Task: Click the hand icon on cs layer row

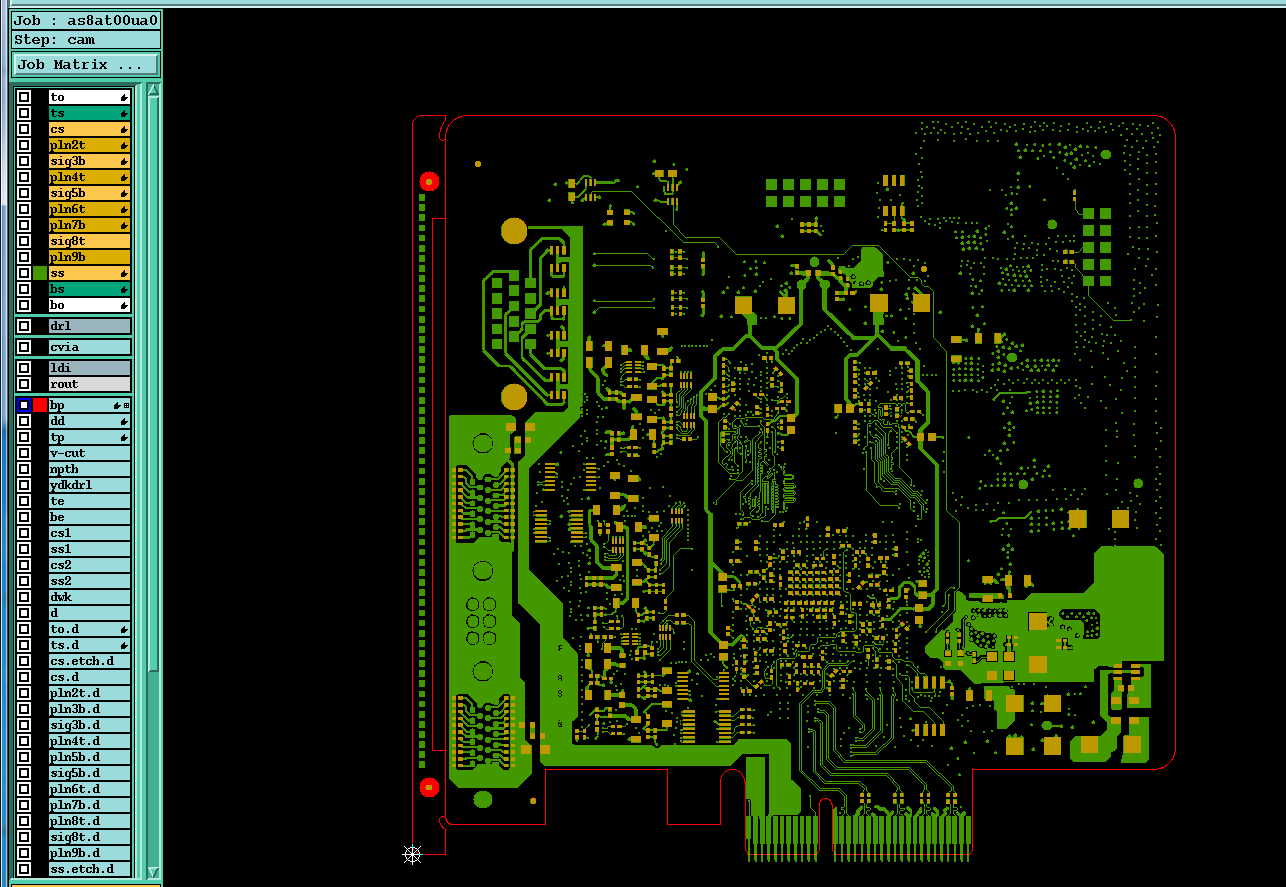Action: click(124, 130)
